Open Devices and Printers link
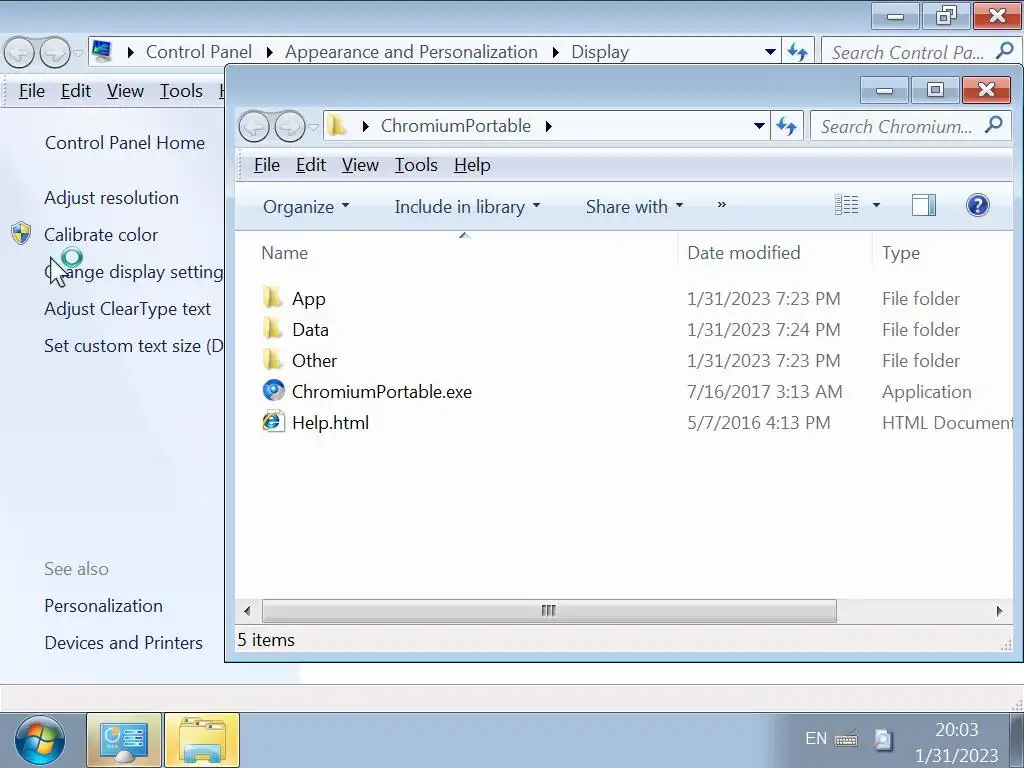The width and height of the screenshot is (1024, 768). pos(123,643)
